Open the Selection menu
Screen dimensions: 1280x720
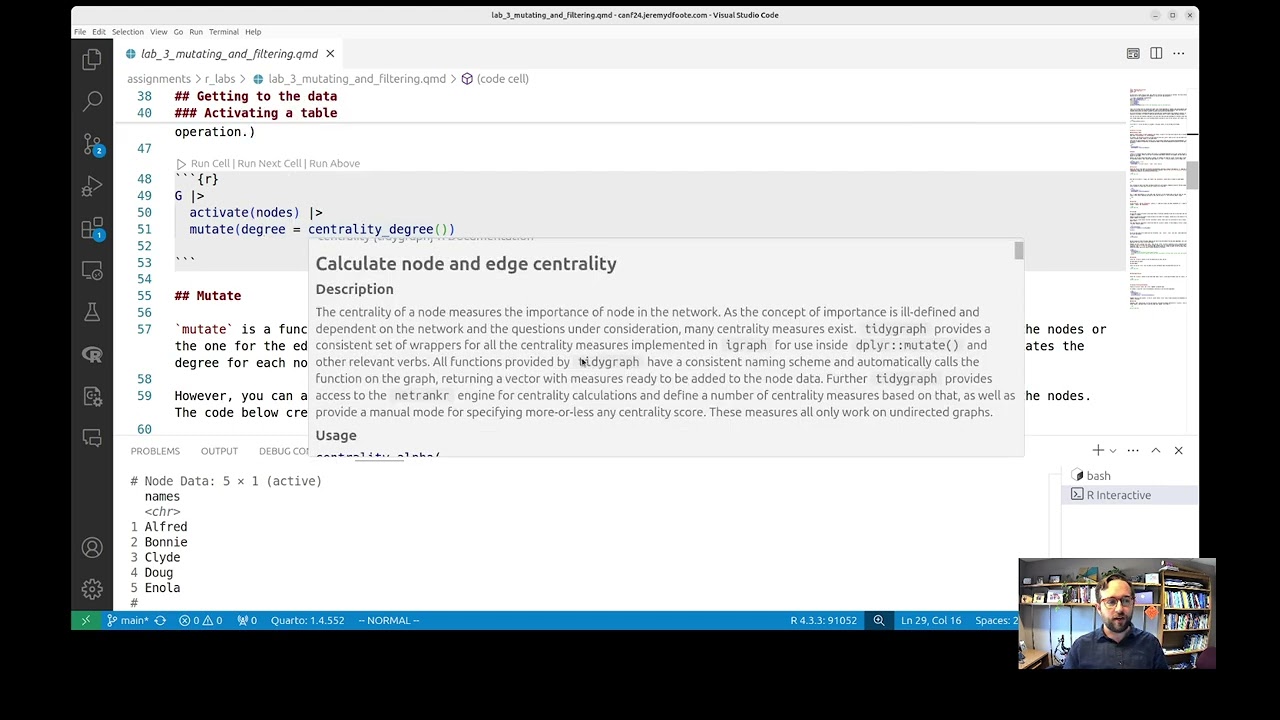click(127, 32)
